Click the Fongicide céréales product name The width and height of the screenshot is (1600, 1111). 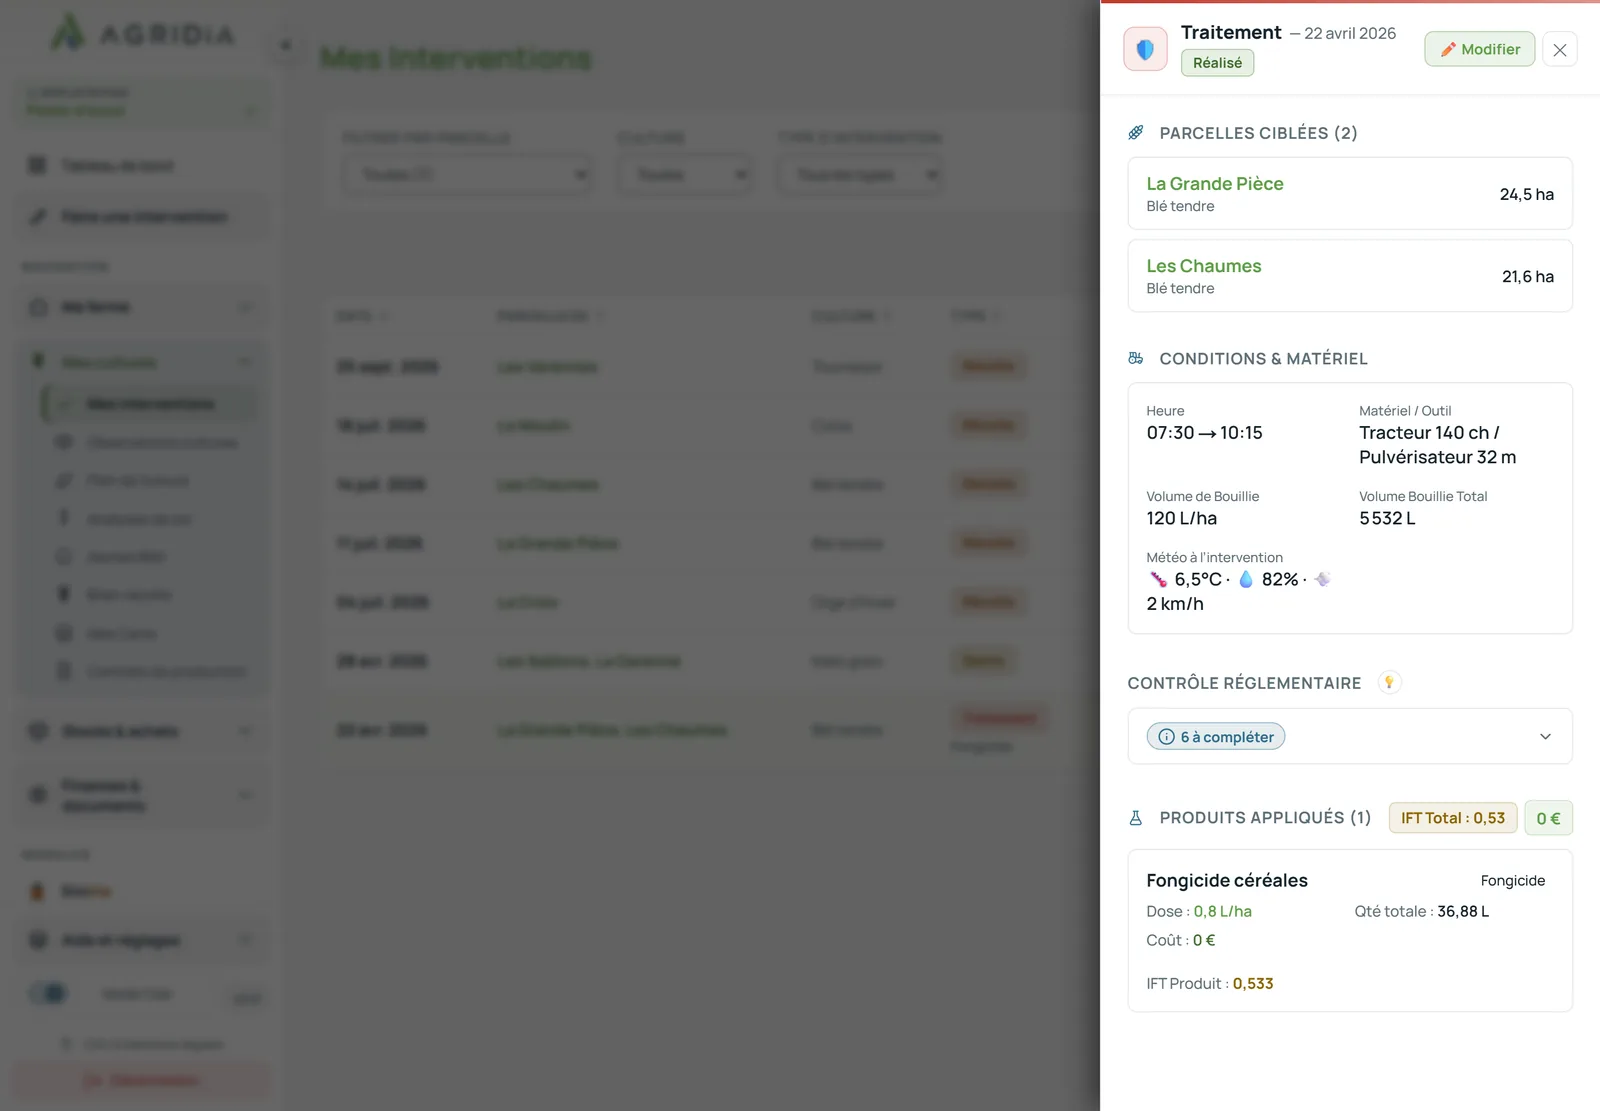[x=1227, y=880]
